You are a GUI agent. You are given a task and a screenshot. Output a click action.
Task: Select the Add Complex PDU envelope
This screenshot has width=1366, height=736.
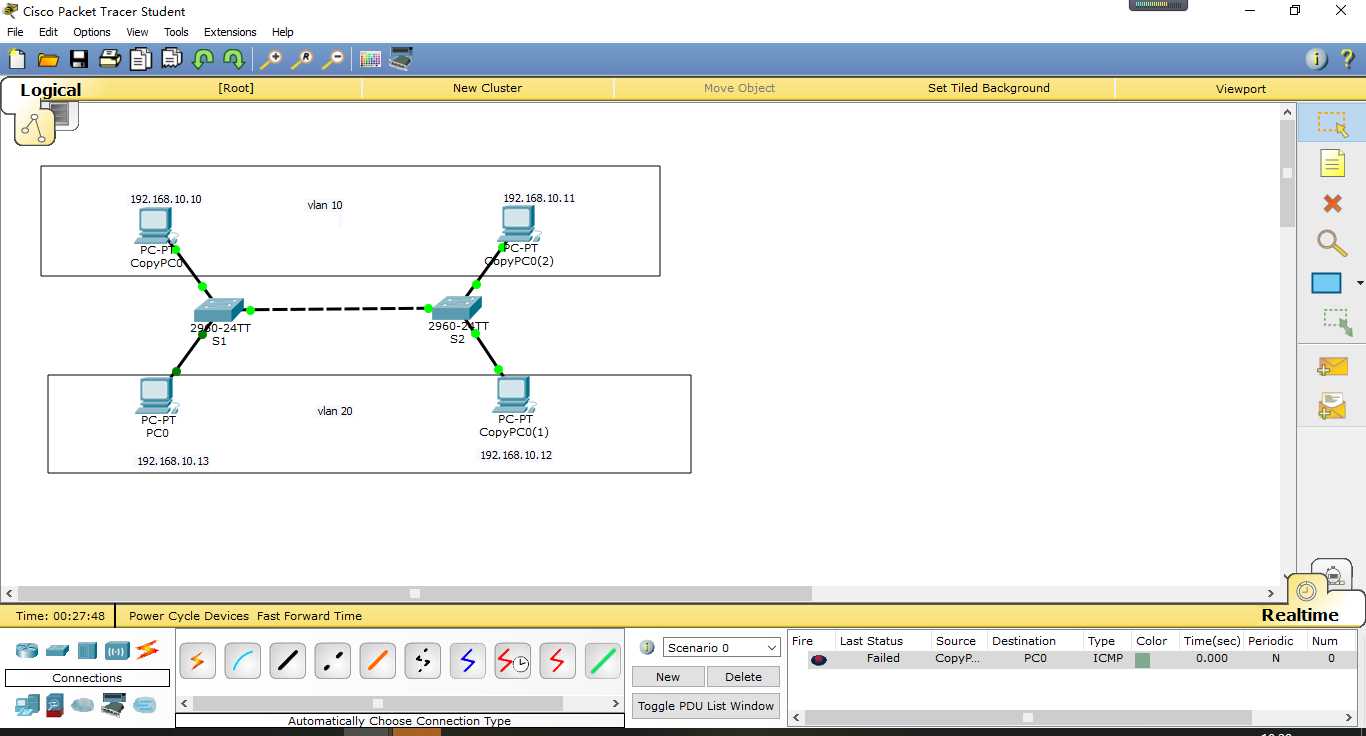pyautogui.click(x=1332, y=406)
